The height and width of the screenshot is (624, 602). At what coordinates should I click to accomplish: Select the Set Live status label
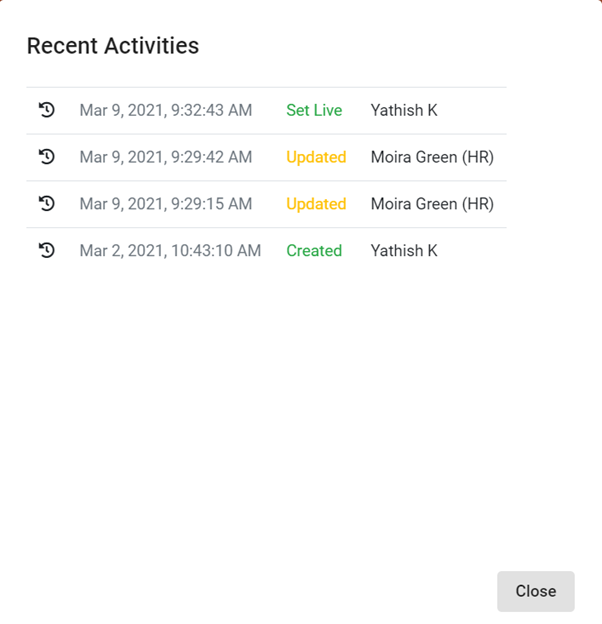point(314,110)
